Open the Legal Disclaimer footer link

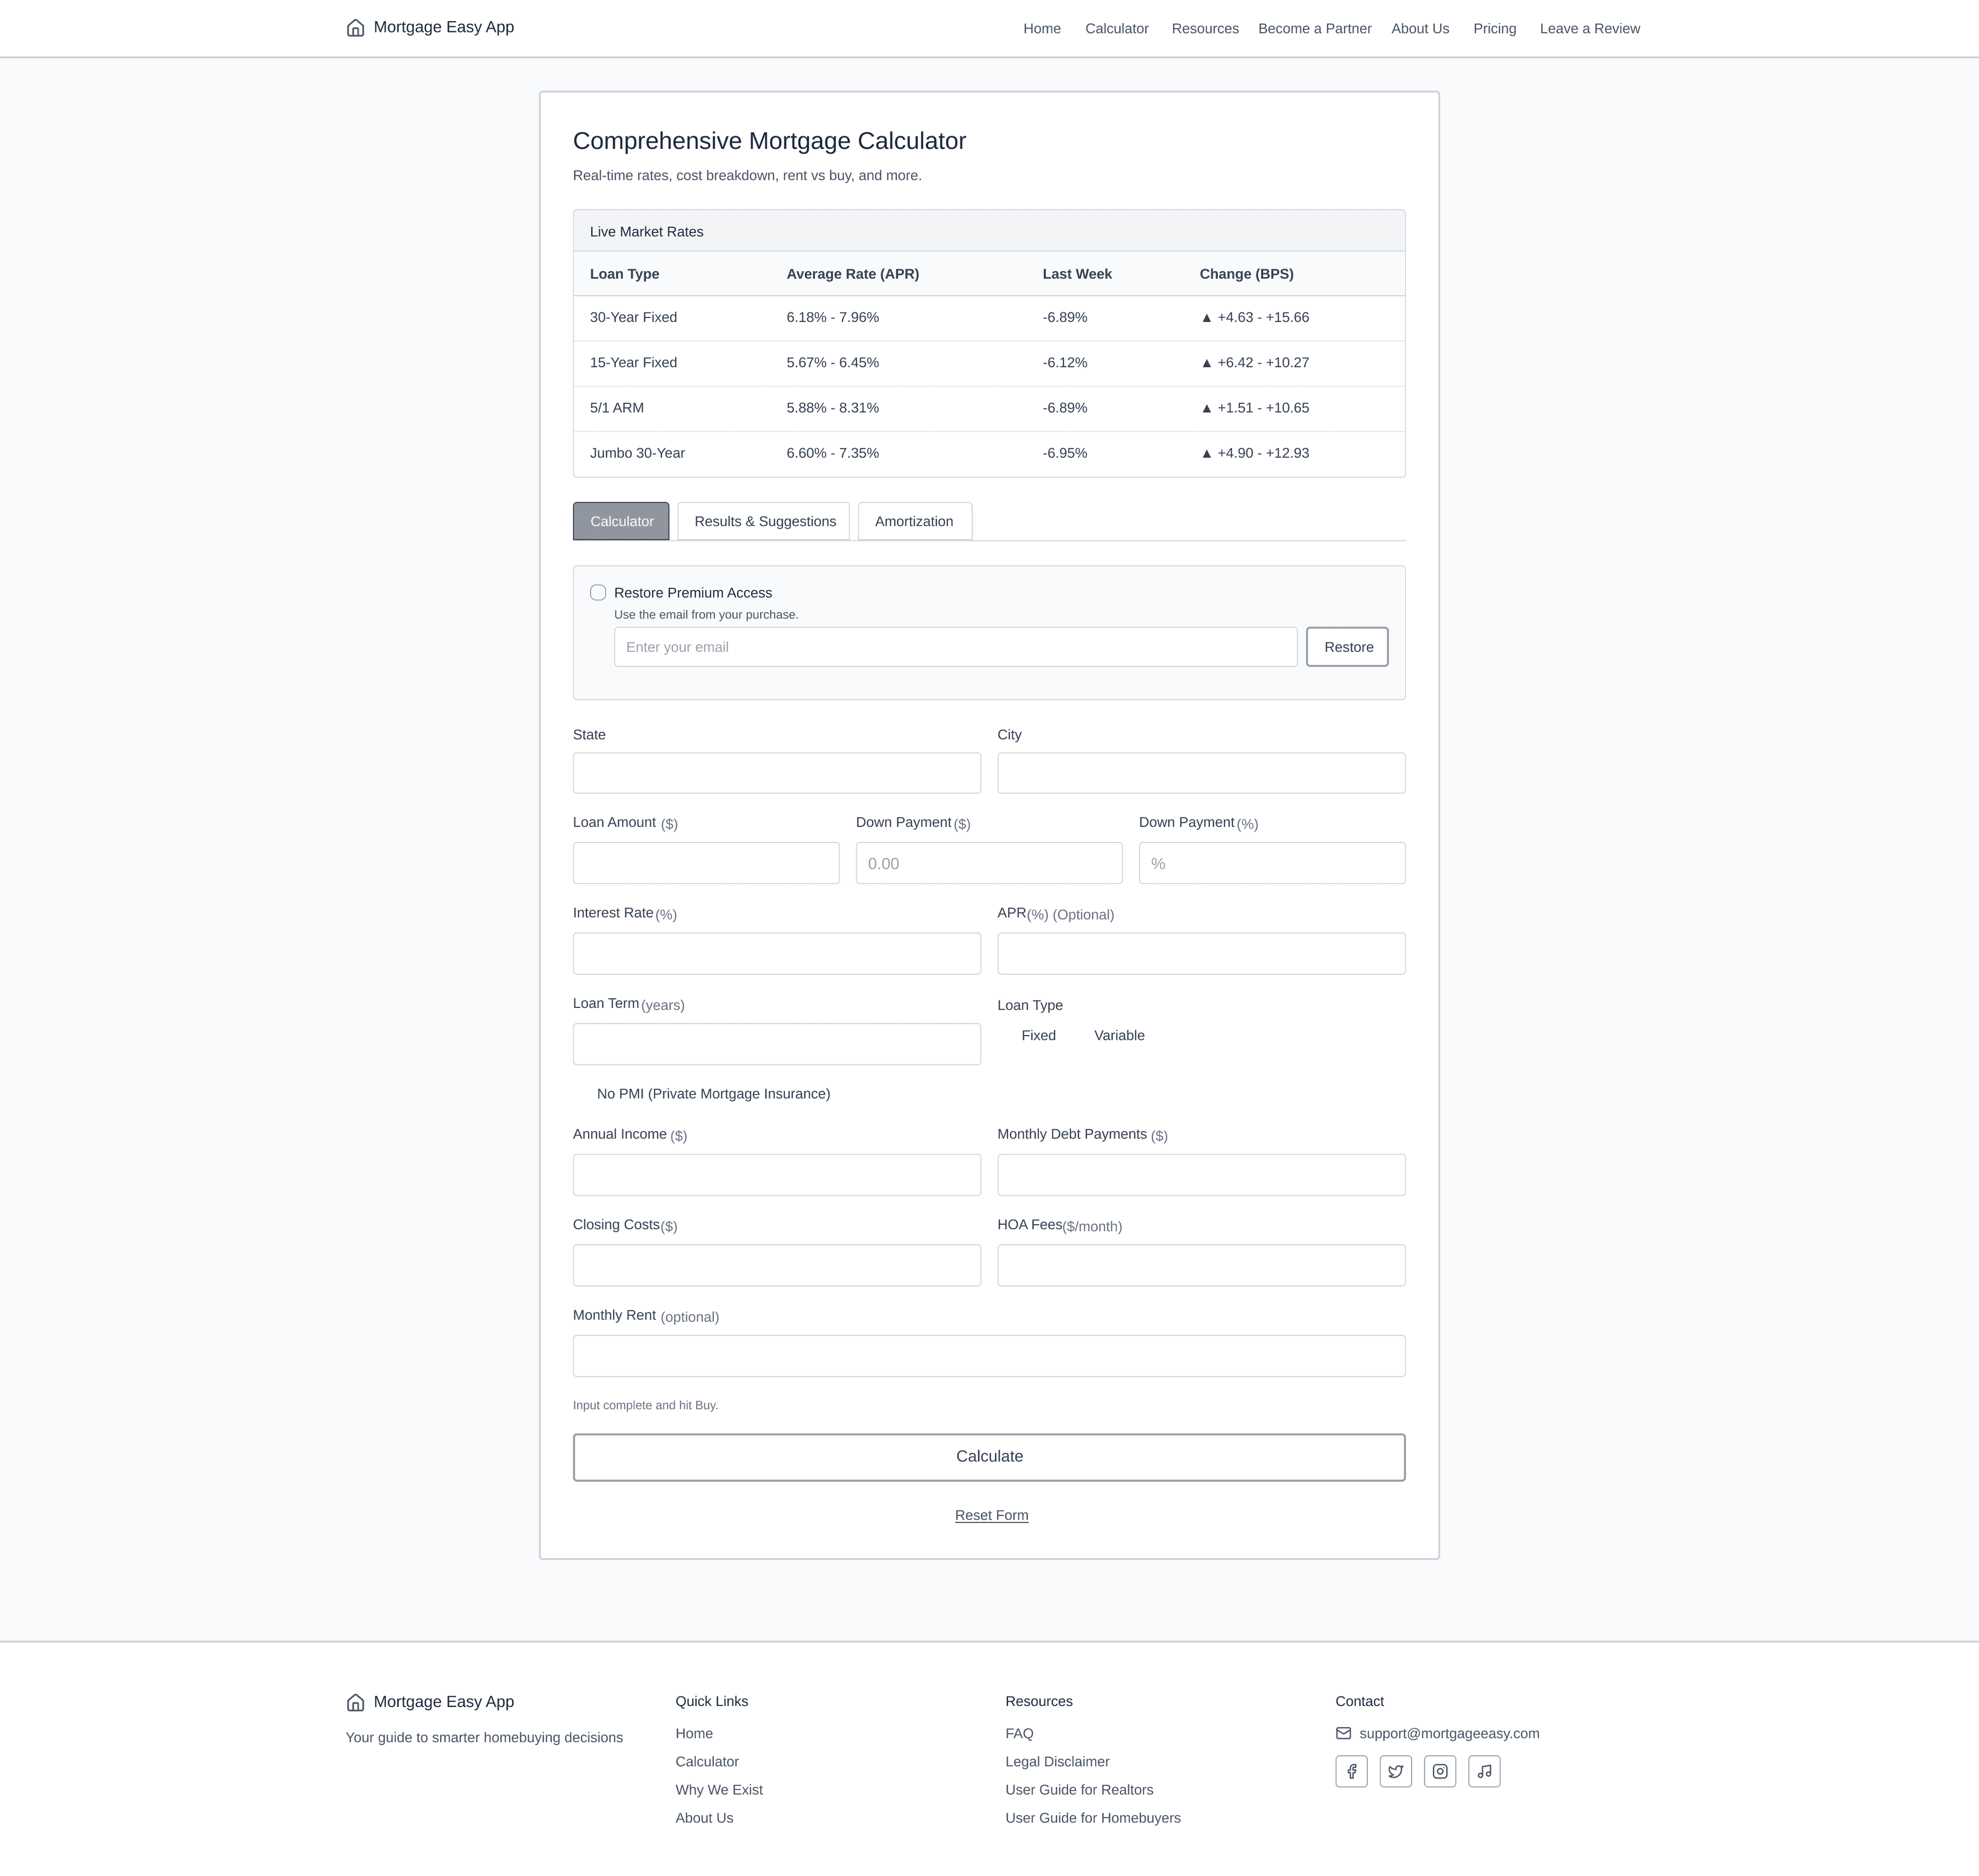[1057, 1761]
